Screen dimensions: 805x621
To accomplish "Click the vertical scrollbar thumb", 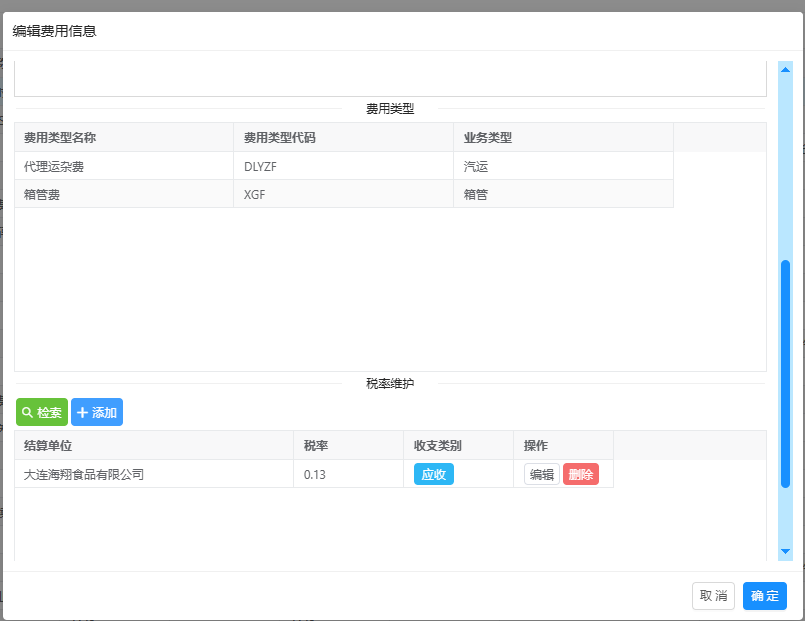I will 785,370.
